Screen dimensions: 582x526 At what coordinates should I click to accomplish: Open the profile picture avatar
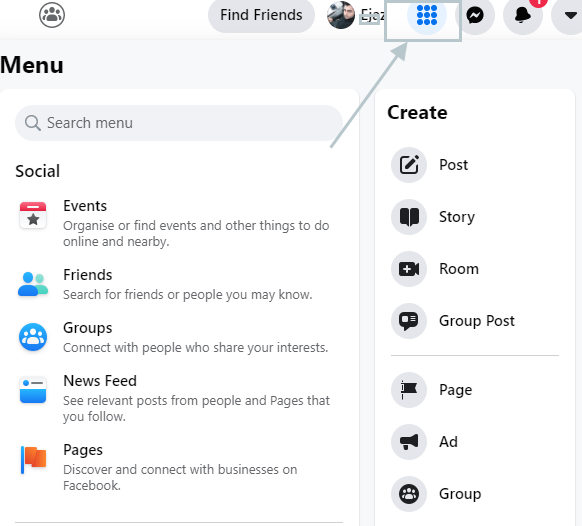pyautogui.click(x=341, y=15)
